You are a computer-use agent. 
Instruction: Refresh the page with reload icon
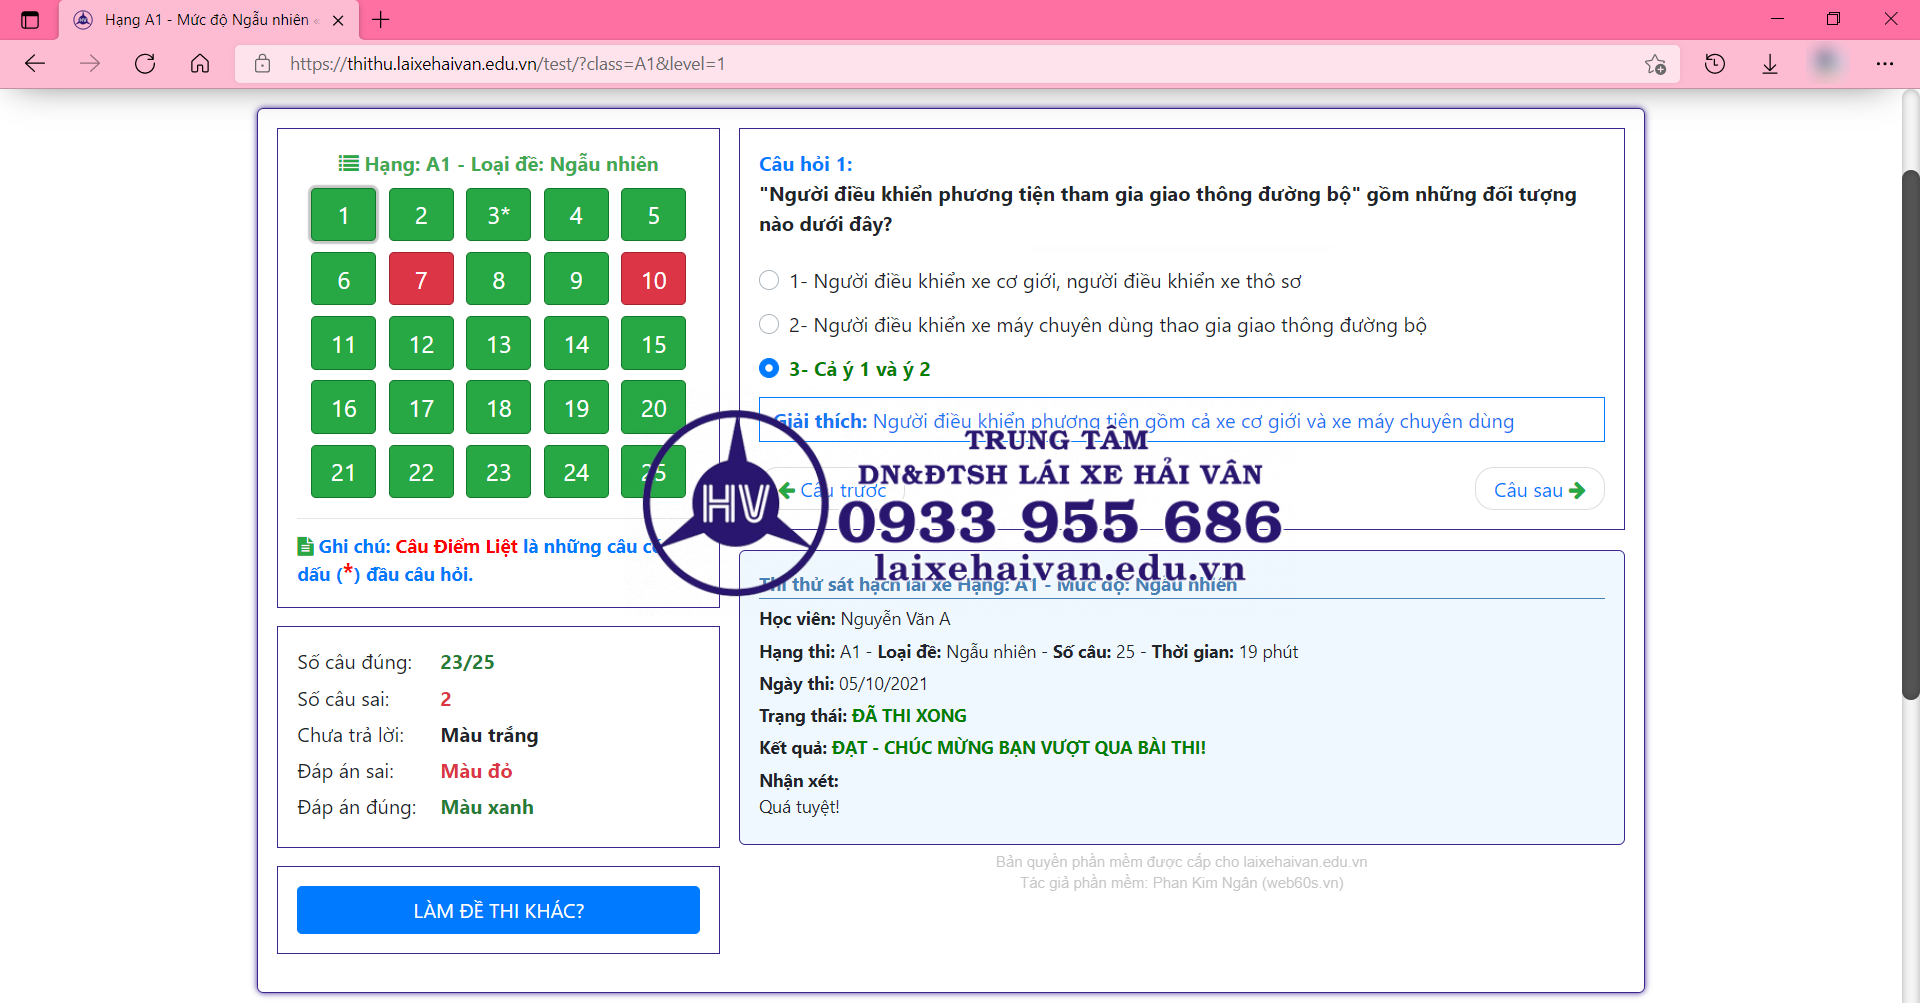[145, 64]
